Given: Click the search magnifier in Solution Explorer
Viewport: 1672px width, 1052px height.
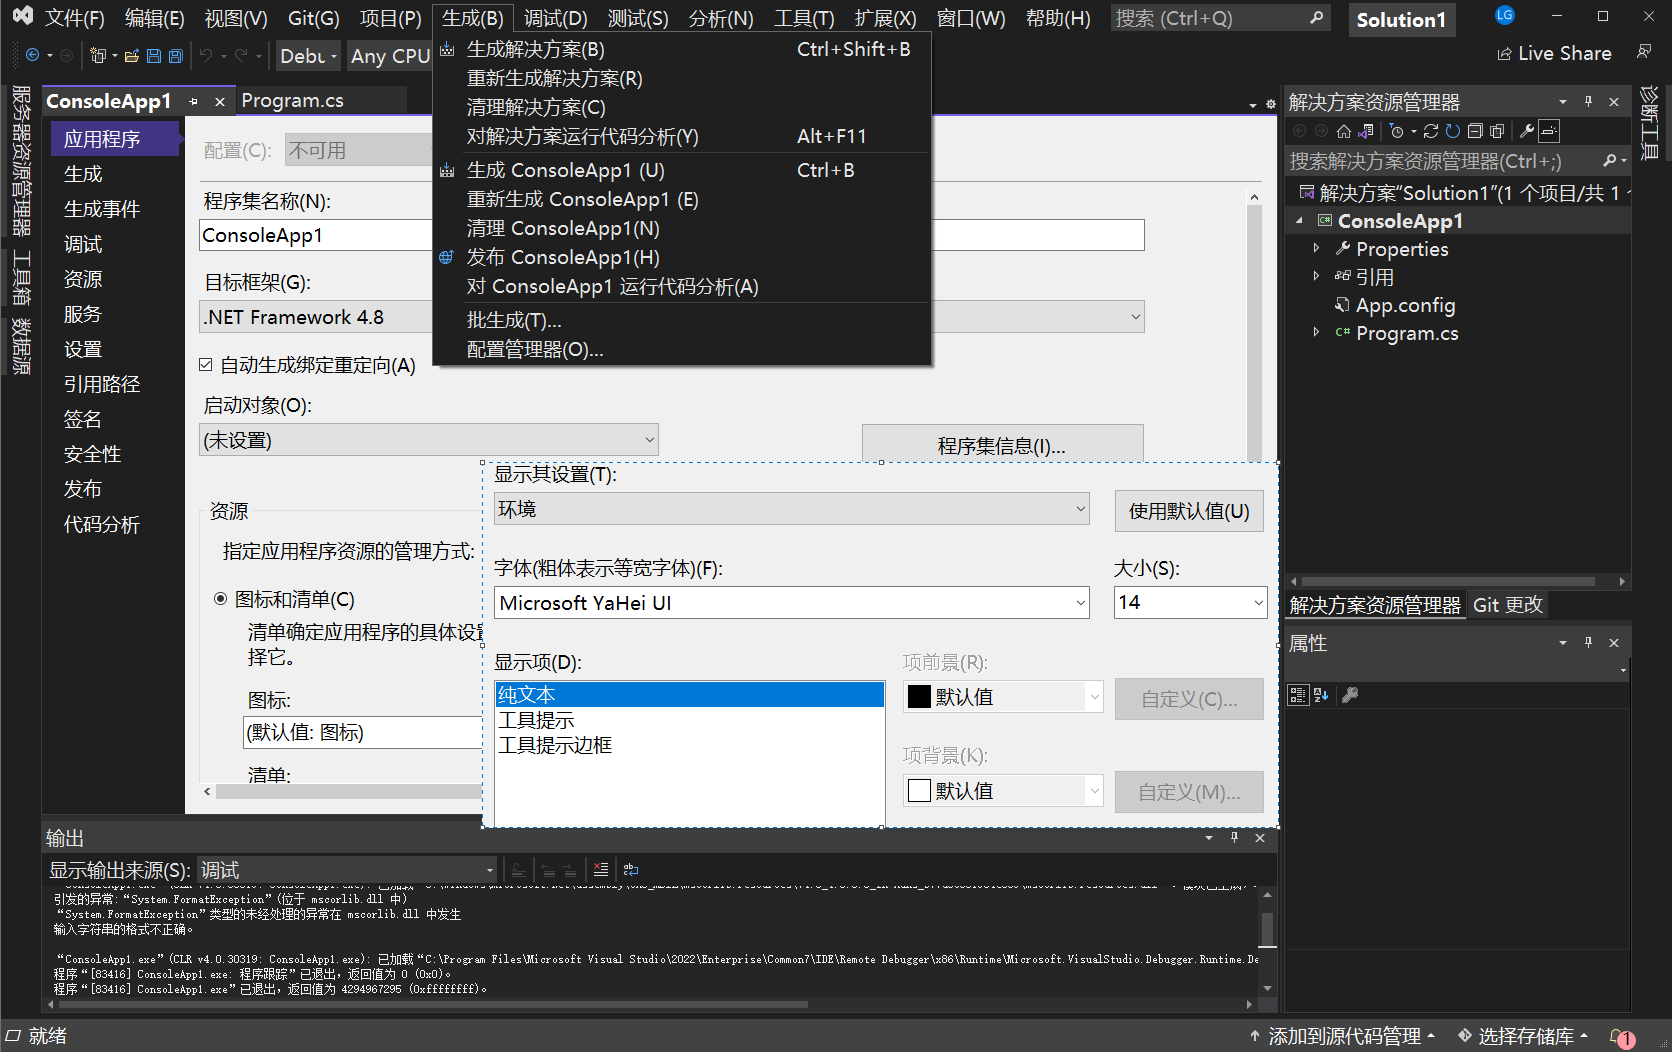Looking at the screenshot, I should coord(1609,161).
